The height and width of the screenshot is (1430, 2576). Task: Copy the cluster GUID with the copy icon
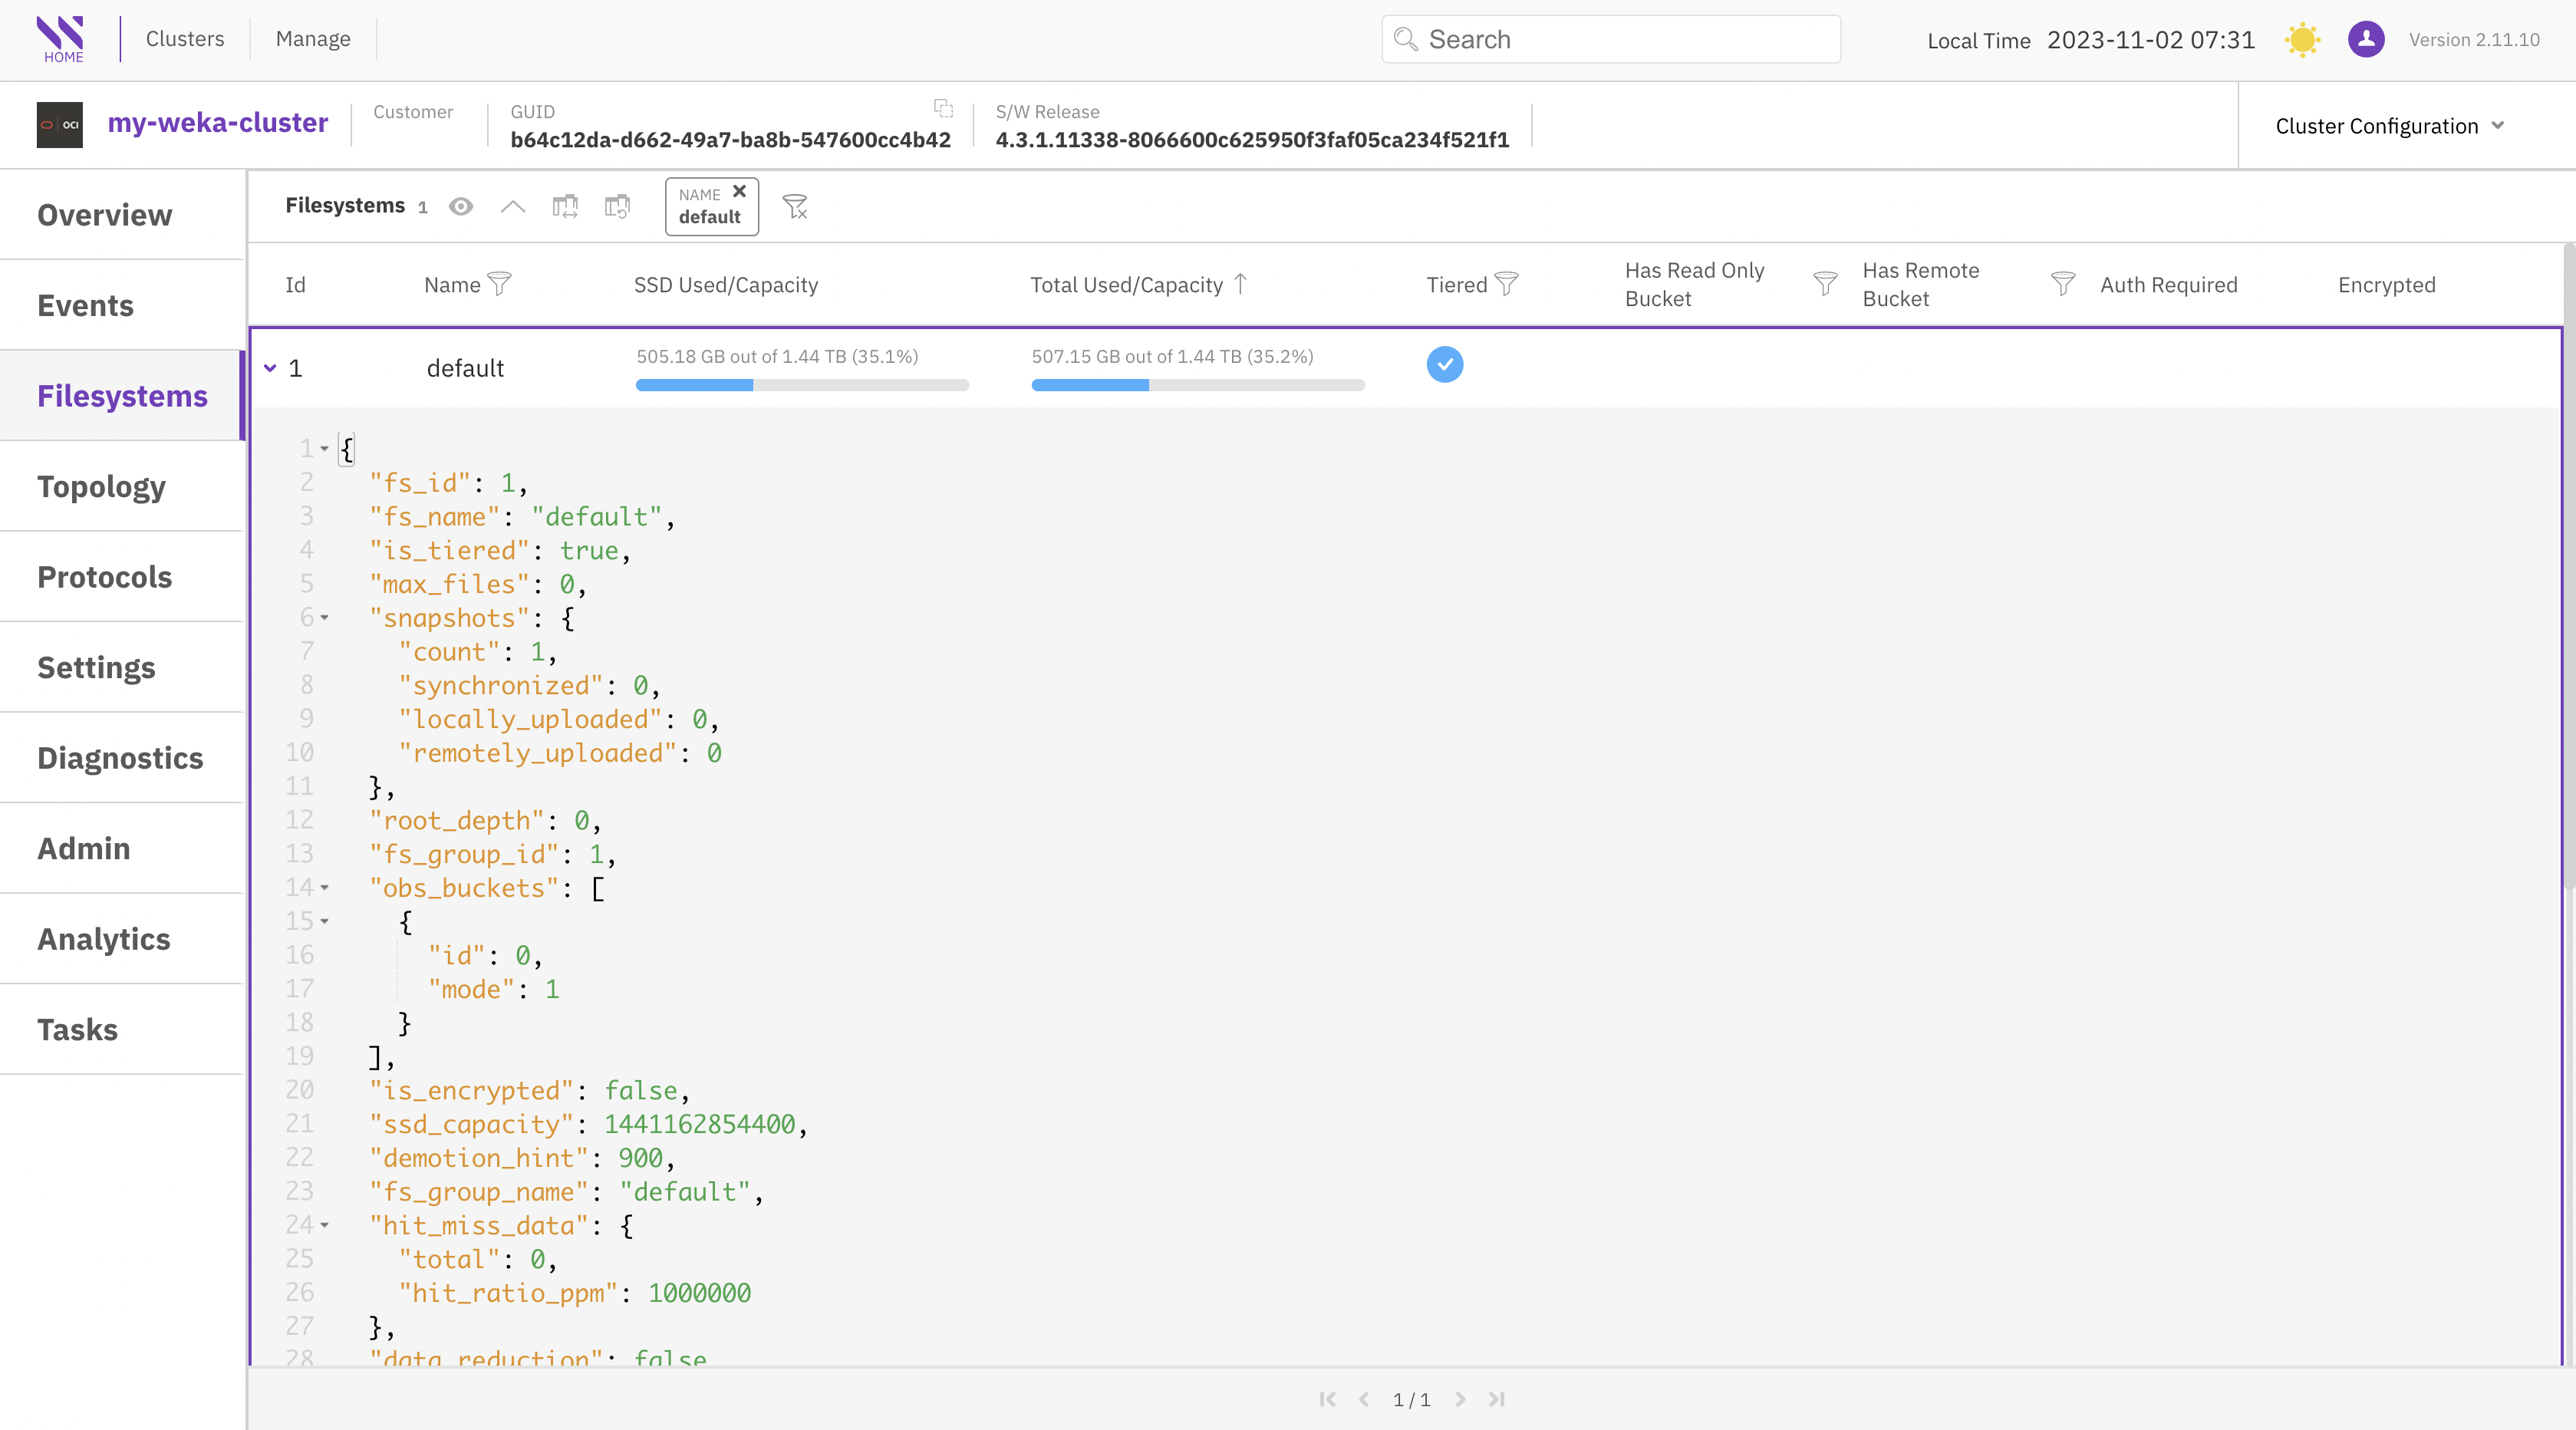pyautogui.click(x=943, y=108)
